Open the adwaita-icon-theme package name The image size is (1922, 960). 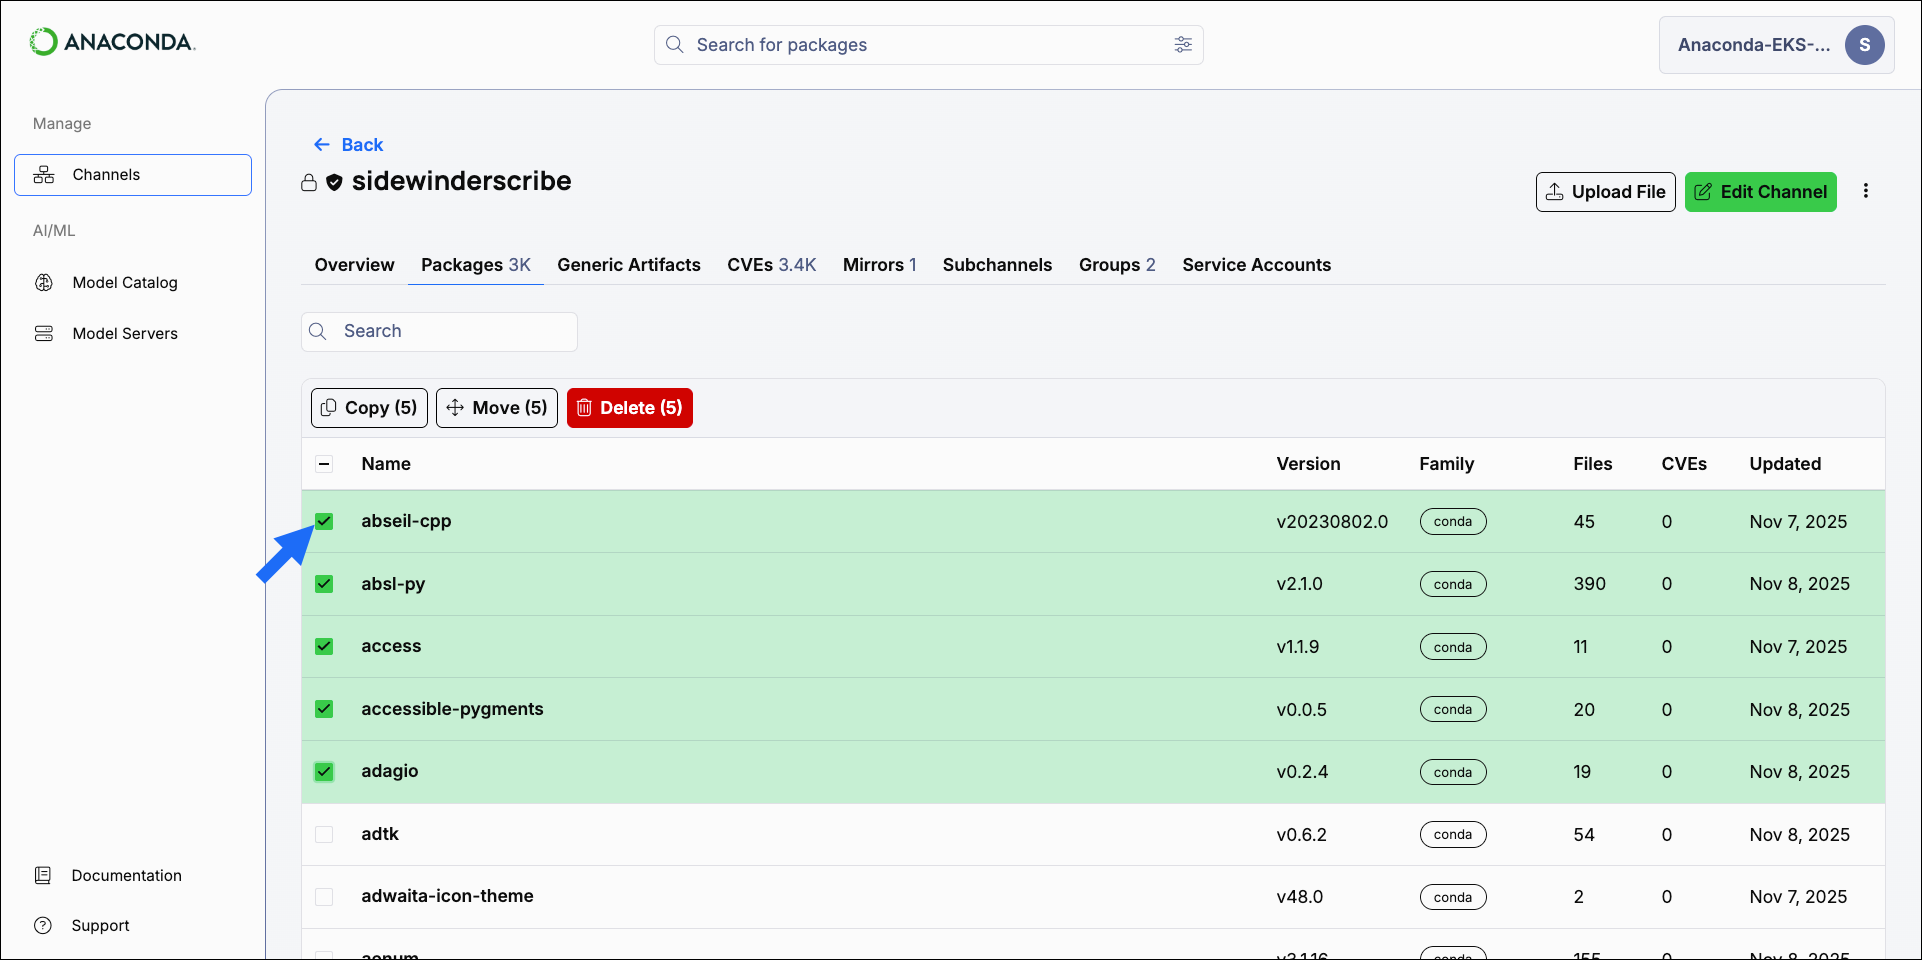tap(447, 896)
